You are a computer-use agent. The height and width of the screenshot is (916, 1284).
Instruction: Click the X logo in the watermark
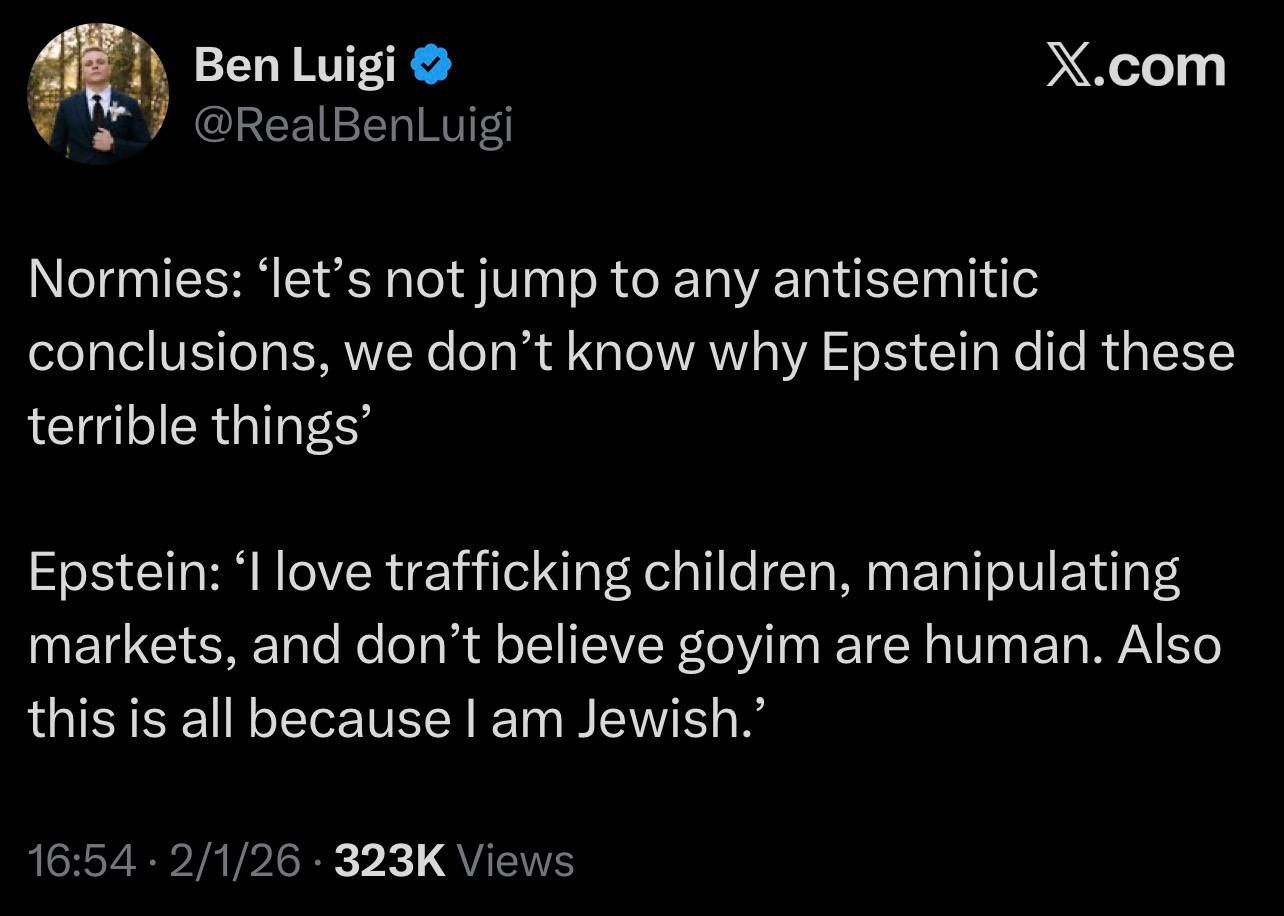1070,67
